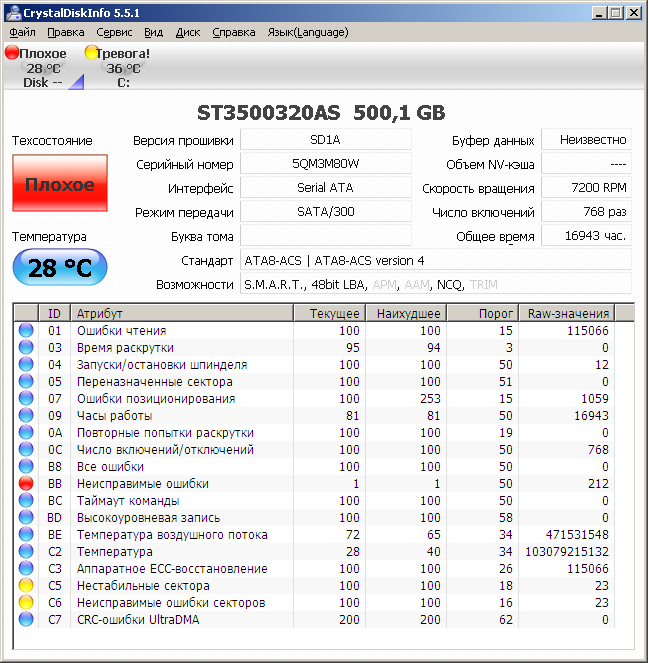Click the status orb for row BC Таймаут команды

26,500
